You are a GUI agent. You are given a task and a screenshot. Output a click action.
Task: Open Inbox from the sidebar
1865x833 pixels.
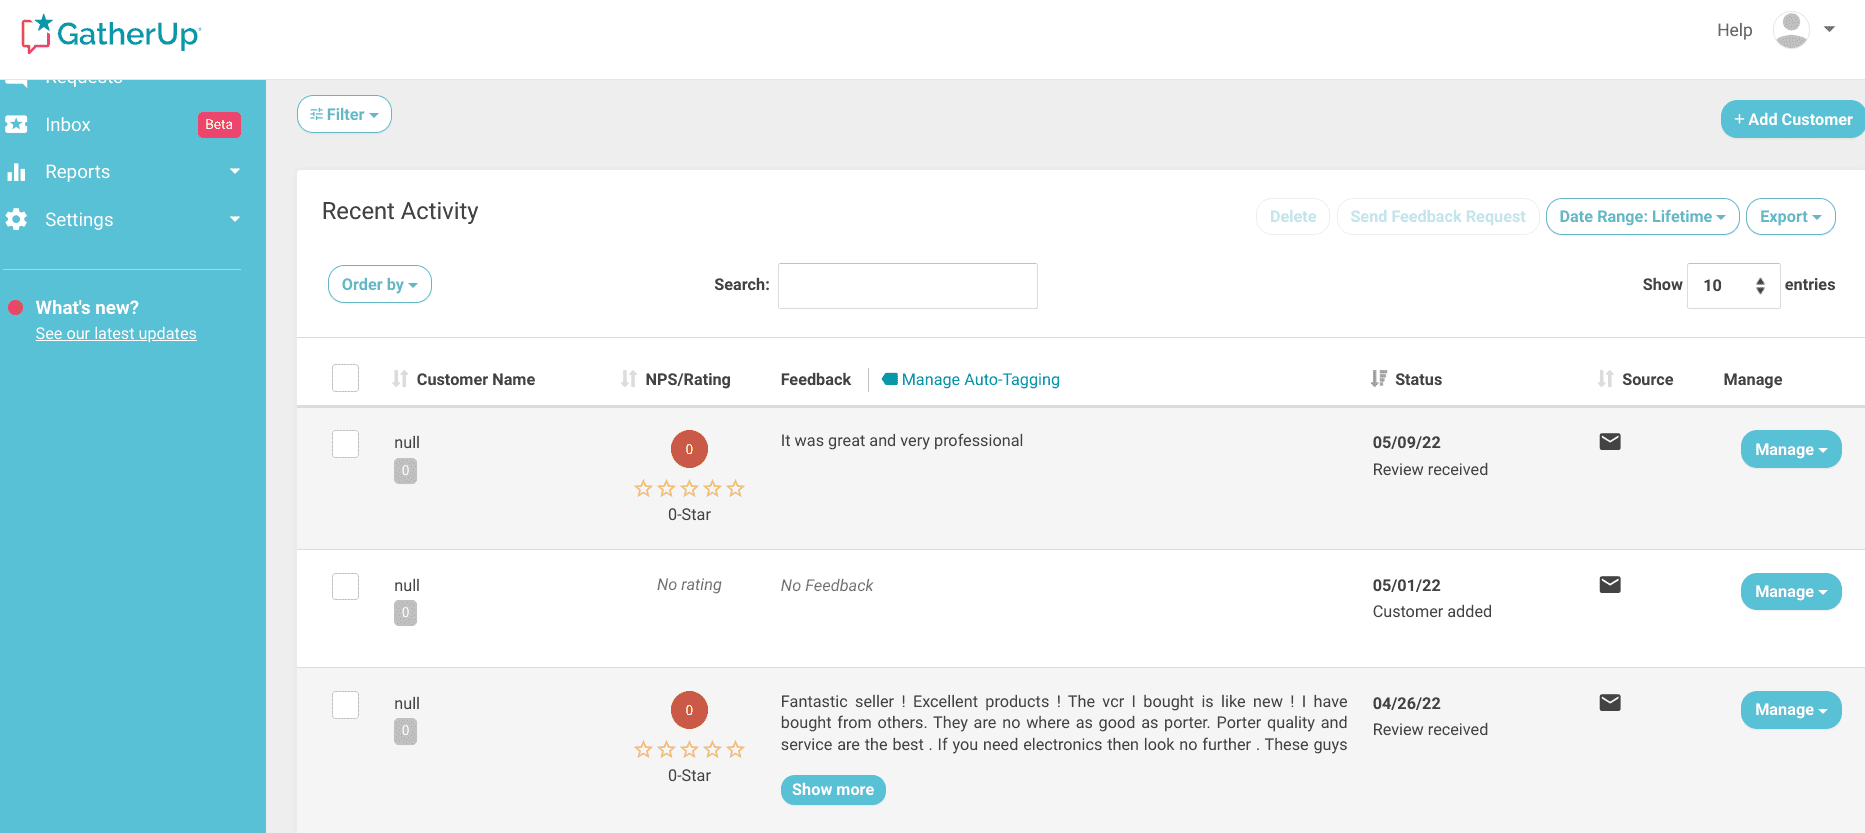[68, 125]
